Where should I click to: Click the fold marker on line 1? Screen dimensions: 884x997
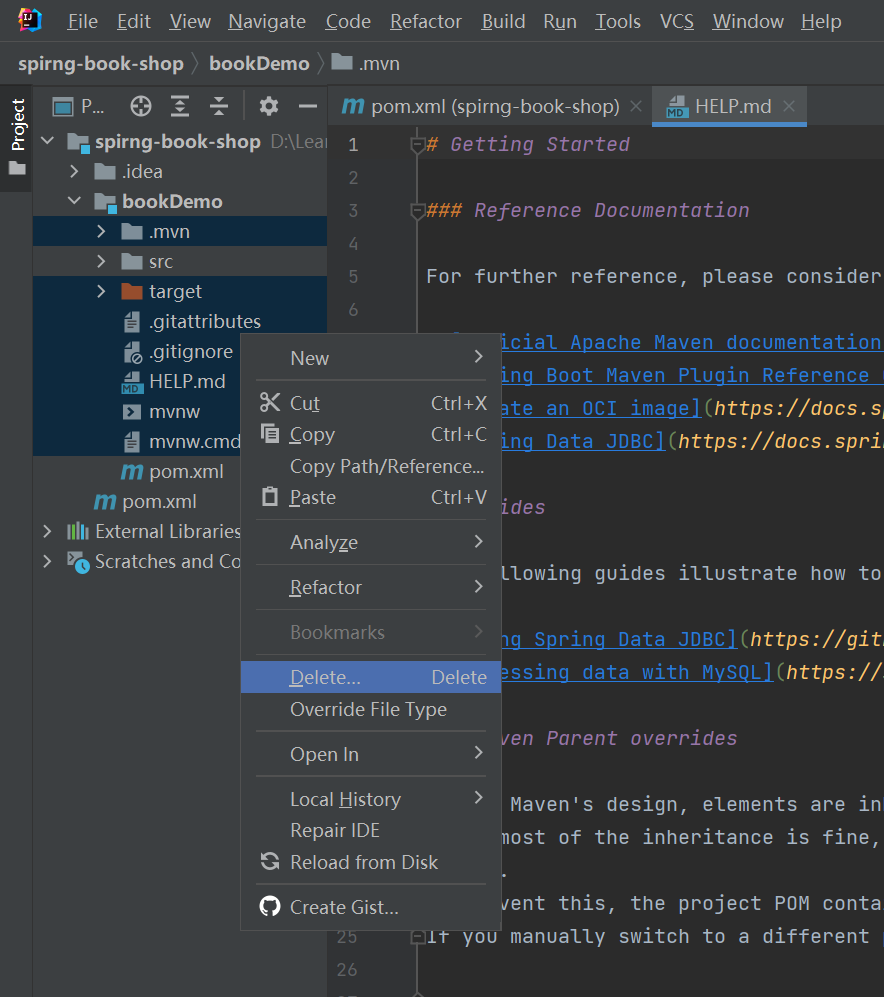coord(417,146)
